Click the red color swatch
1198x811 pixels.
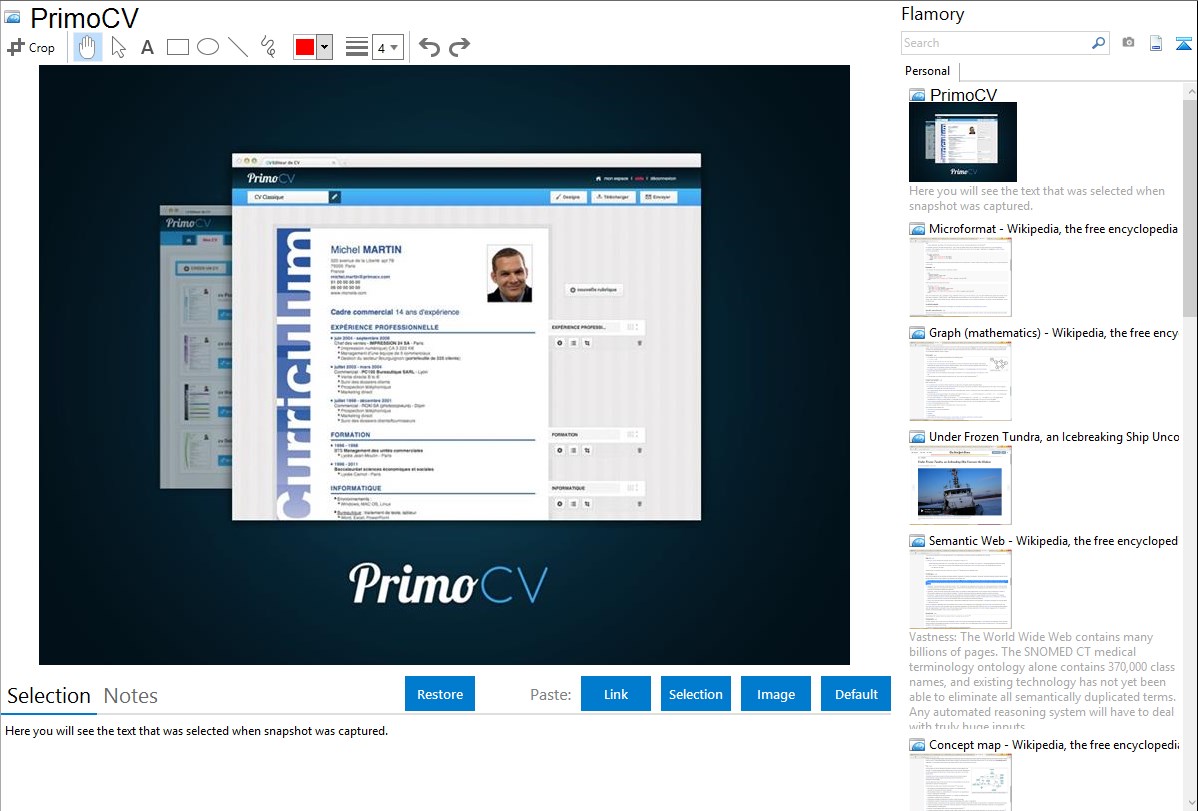click(x=305, y=47)
